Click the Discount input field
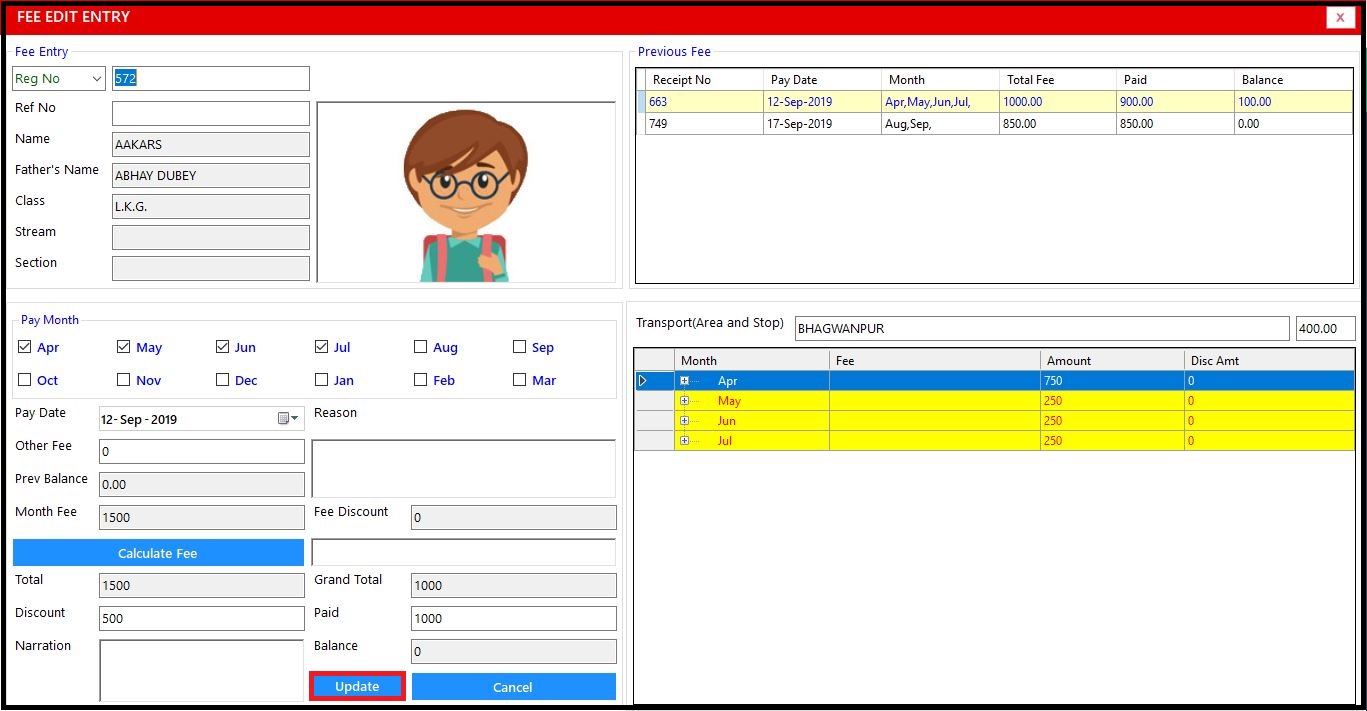The image size is (1367, 711). coord(202,618)
